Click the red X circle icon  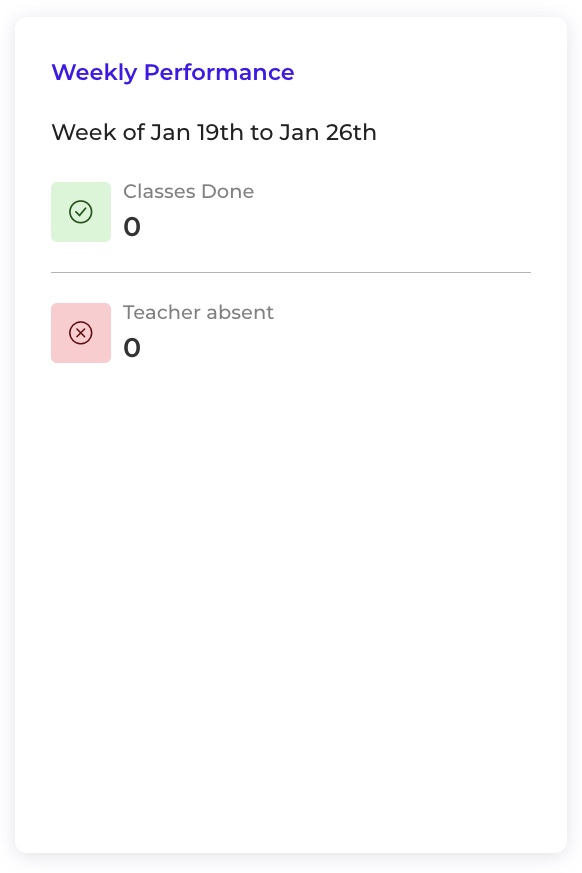[x=81, y=333]
